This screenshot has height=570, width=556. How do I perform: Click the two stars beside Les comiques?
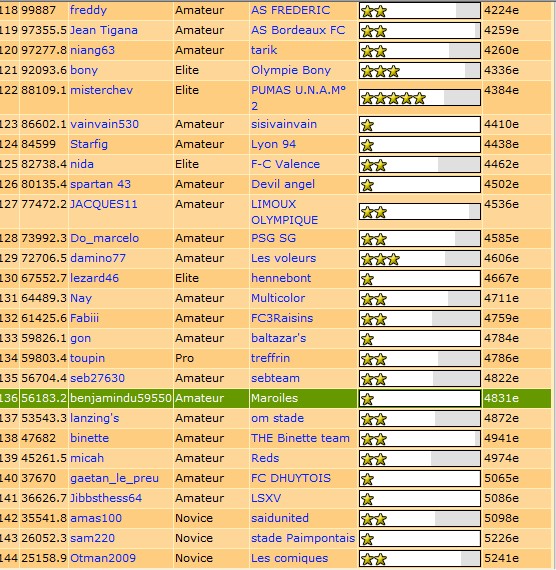pyautogui.click(x=374, y=559)
